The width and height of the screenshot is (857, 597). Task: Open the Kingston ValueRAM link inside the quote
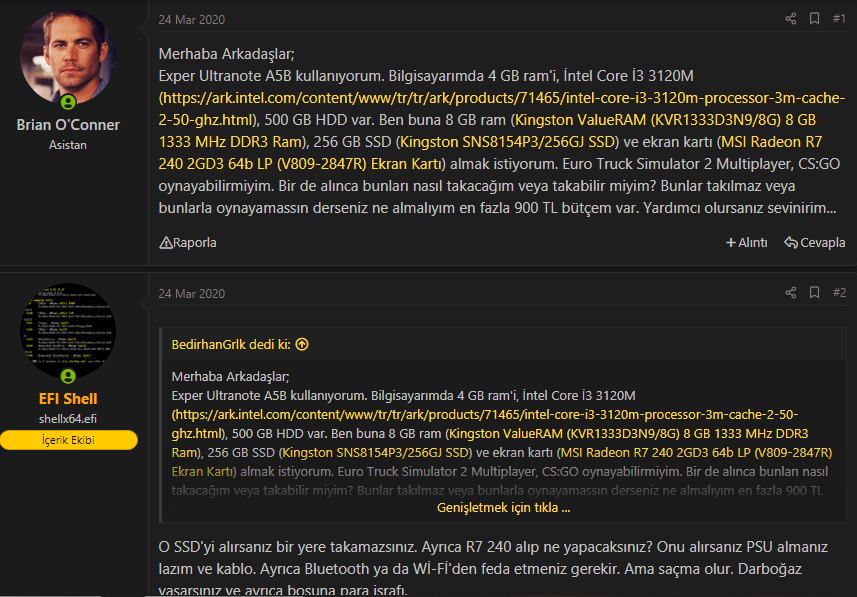pos(490,443)
